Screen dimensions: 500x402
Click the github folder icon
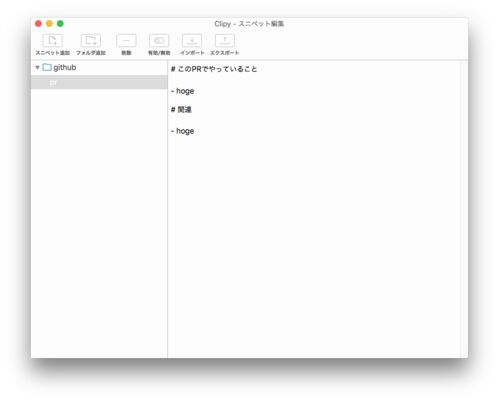(47, 67)
